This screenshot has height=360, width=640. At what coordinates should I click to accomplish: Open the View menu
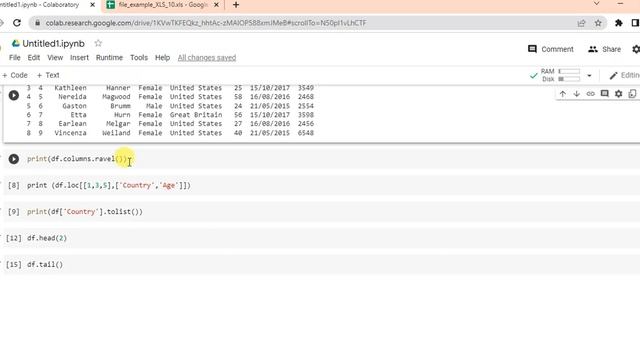pyautogui.click(x=55, y=58)
